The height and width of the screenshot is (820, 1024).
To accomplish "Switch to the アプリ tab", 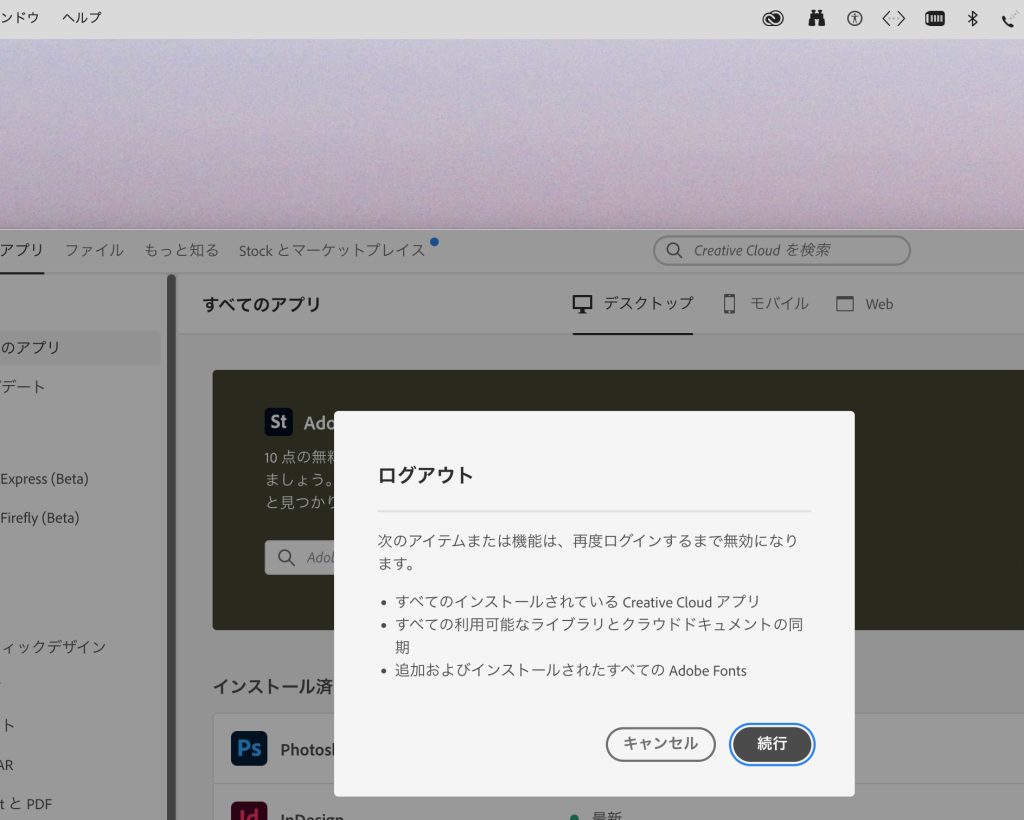I will coord(22,250).
